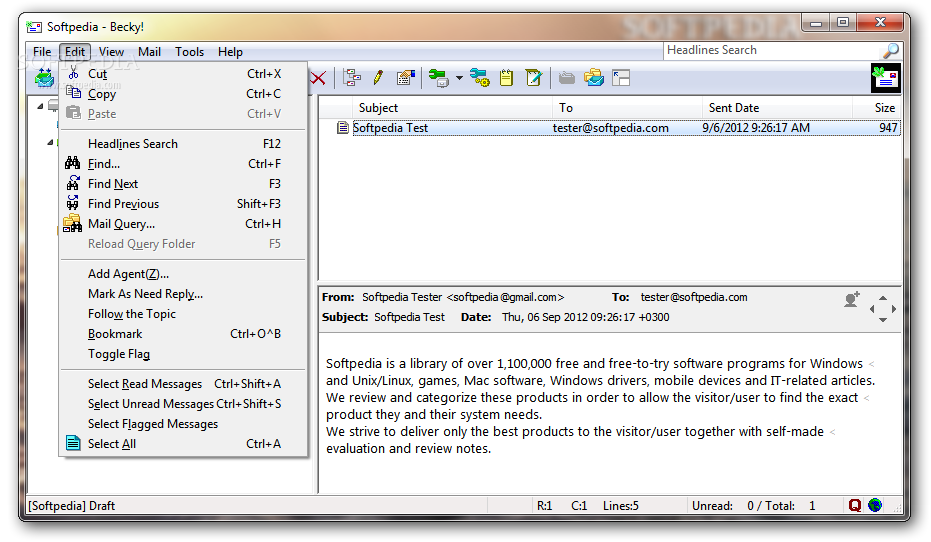
Task: Click the [Softpedia] Draft status bar text
Action: point(72,506)
